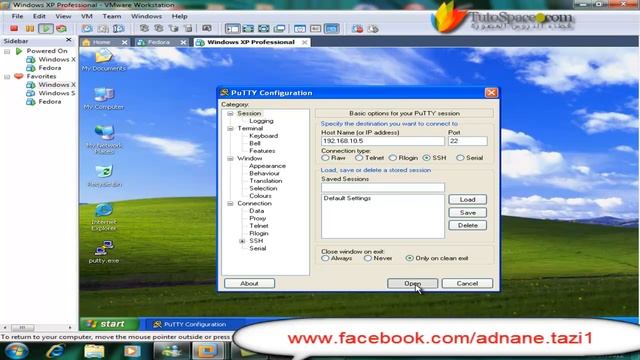Viewport: 640px width, 360px height.
Task: Open the Edit menu
Action: (39, 16)
